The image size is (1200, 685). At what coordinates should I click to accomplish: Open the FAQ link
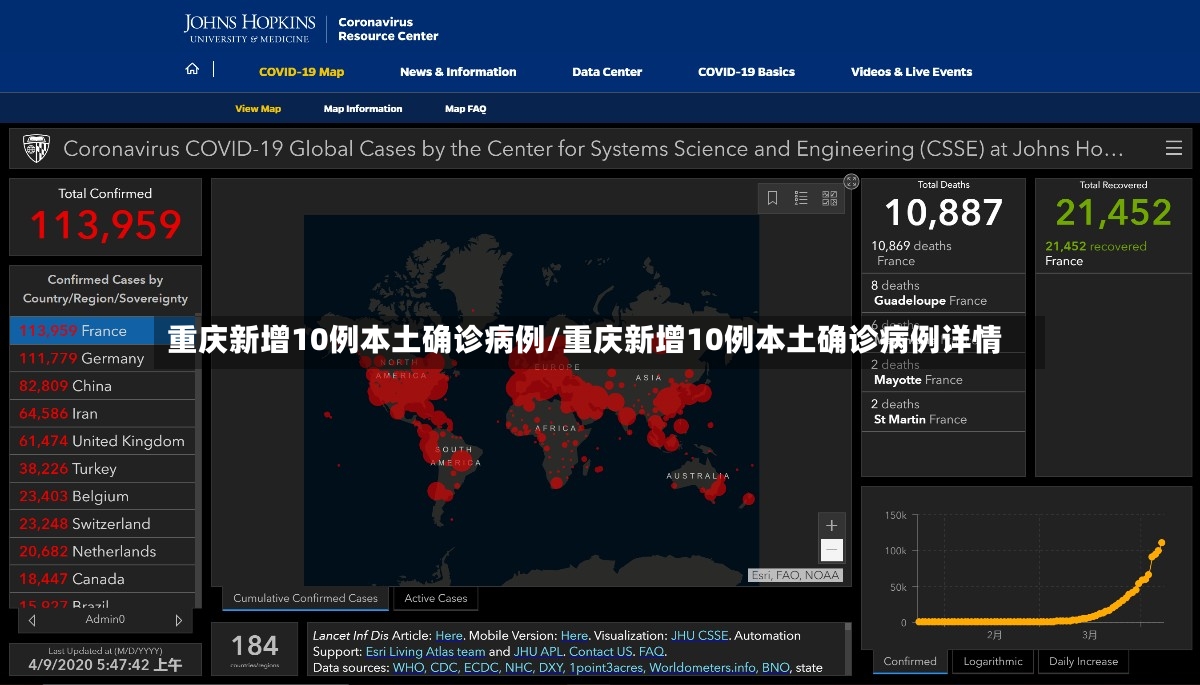pos(651,651)
